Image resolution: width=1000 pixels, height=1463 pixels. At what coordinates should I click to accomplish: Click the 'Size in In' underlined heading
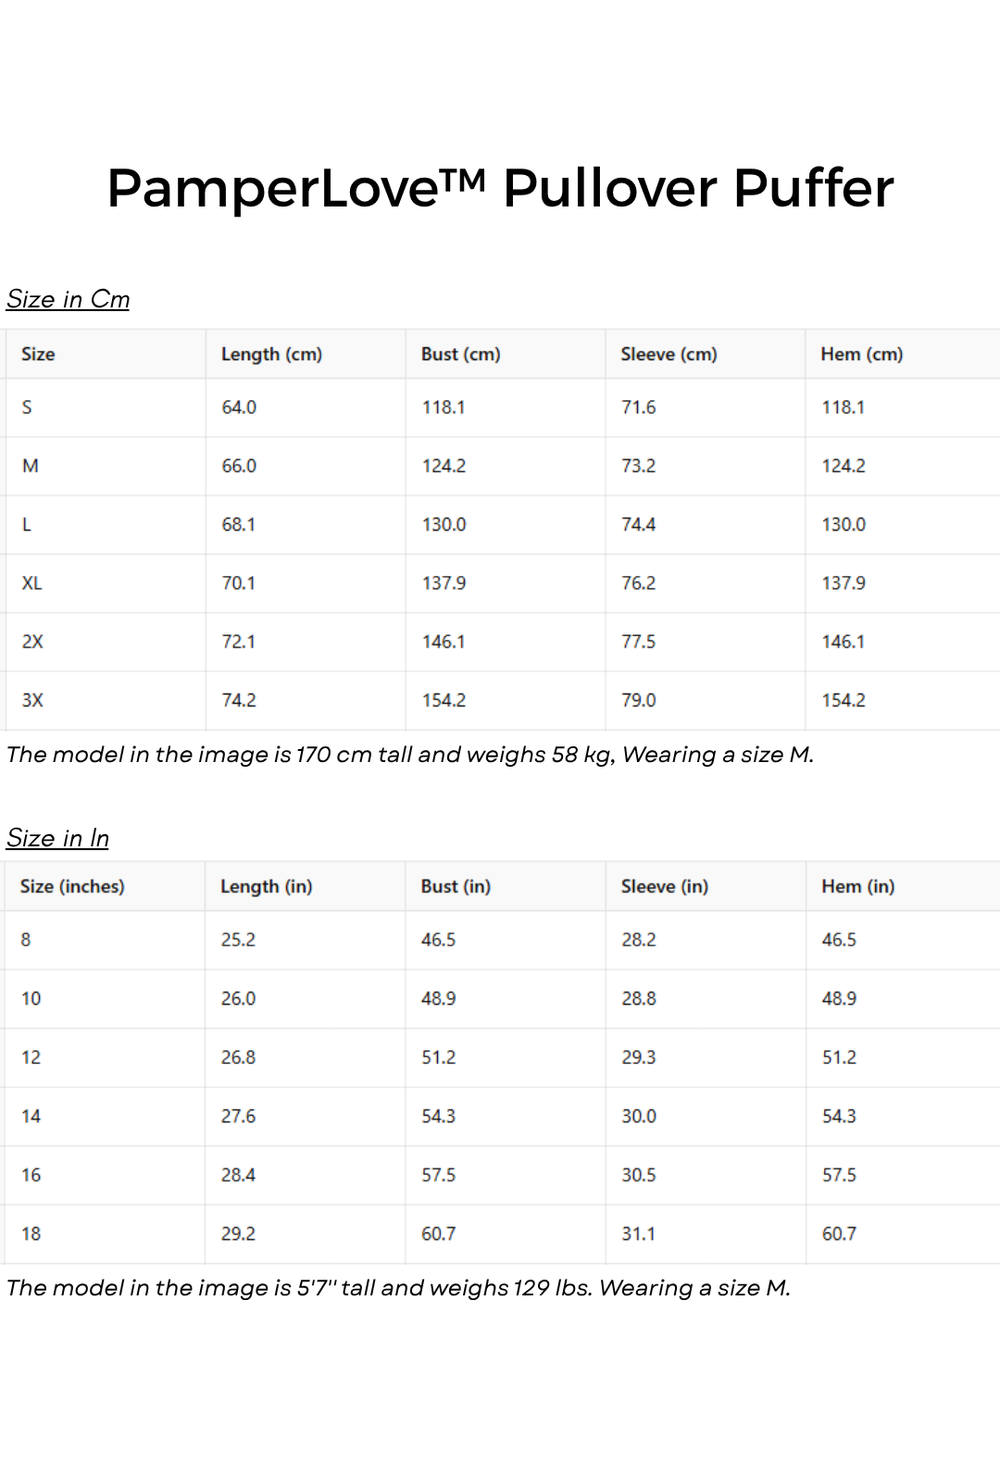pyautogui.click(x=58, y=838)
